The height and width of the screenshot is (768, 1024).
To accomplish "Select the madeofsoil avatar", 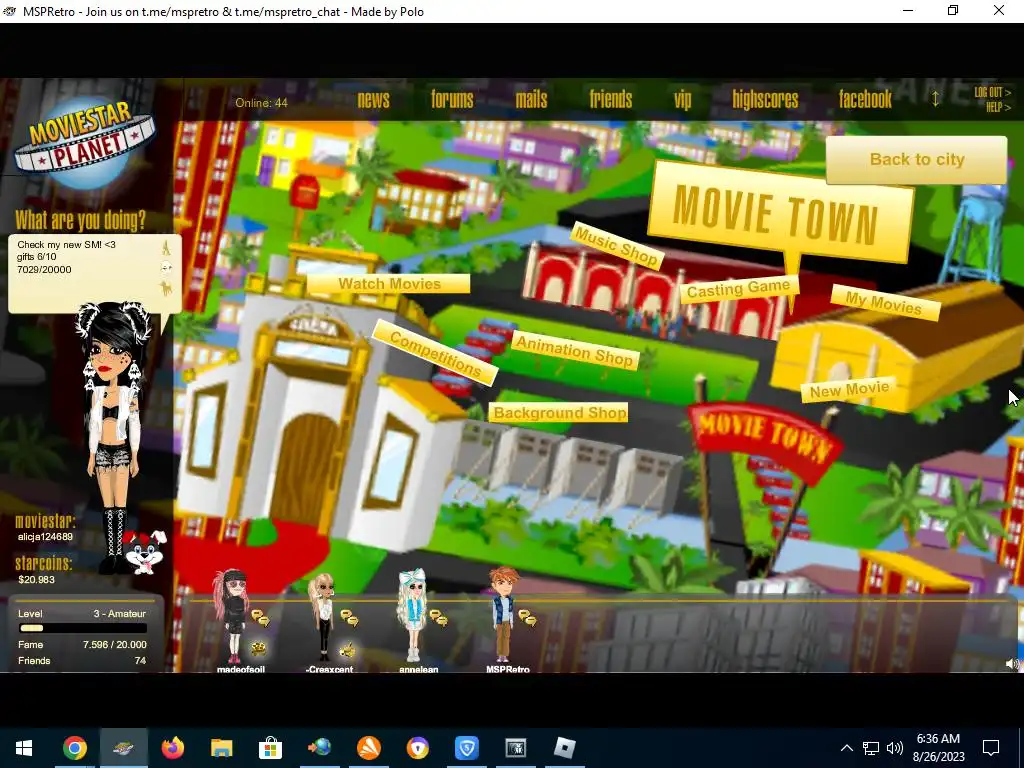I will (x=233, y=616).
